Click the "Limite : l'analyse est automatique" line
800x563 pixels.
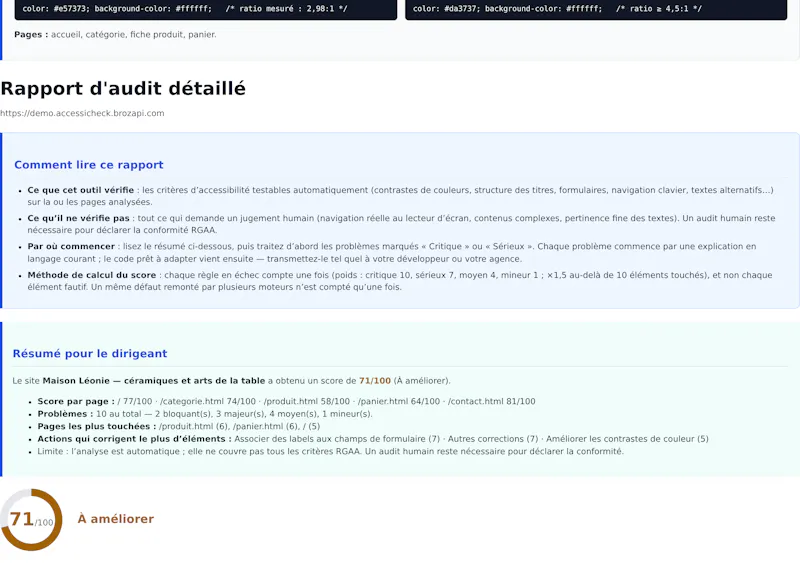coord(331,451)
